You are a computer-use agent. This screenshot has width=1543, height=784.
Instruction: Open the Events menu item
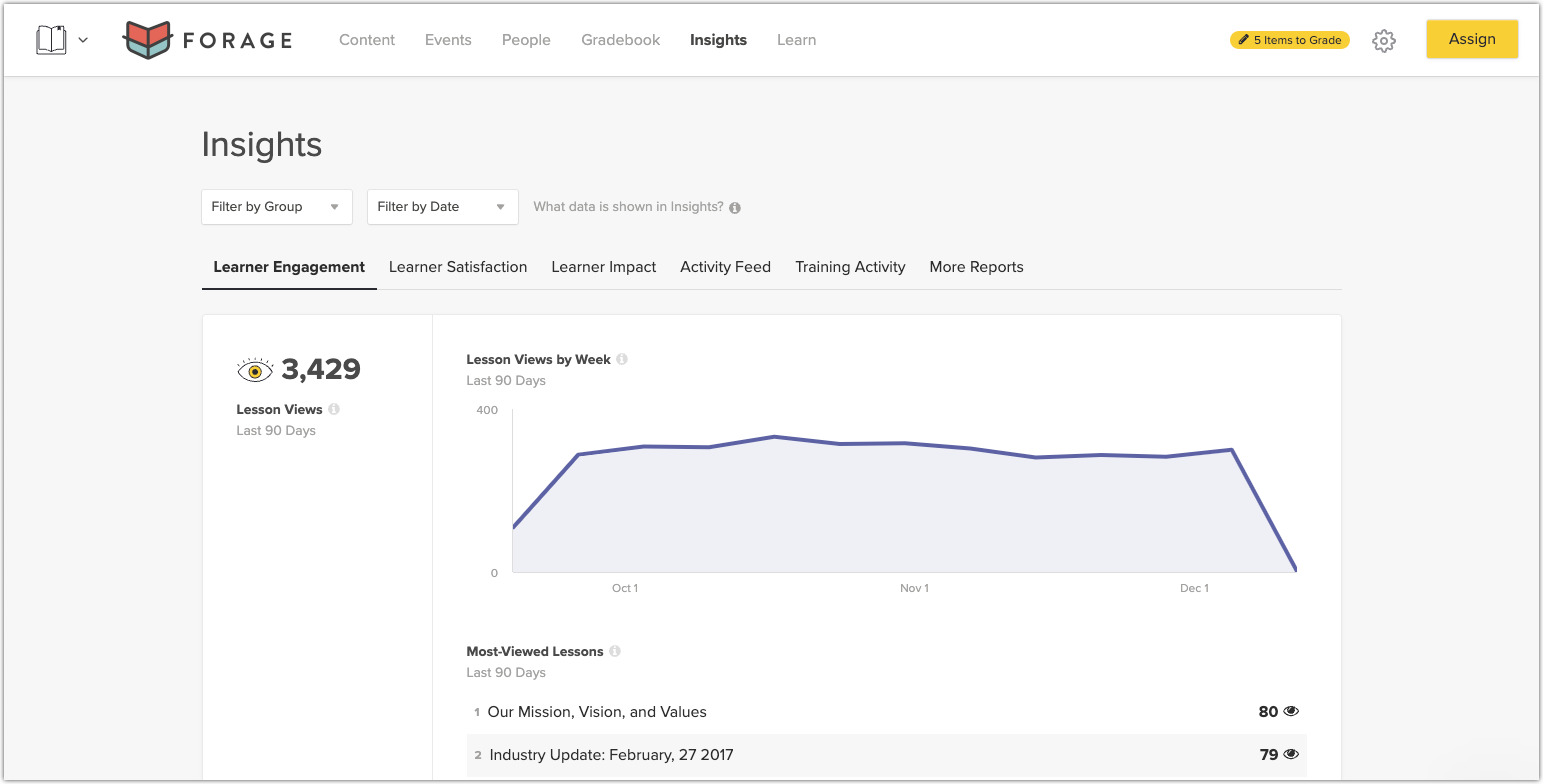pyautogui.click(x=448, y=40)
